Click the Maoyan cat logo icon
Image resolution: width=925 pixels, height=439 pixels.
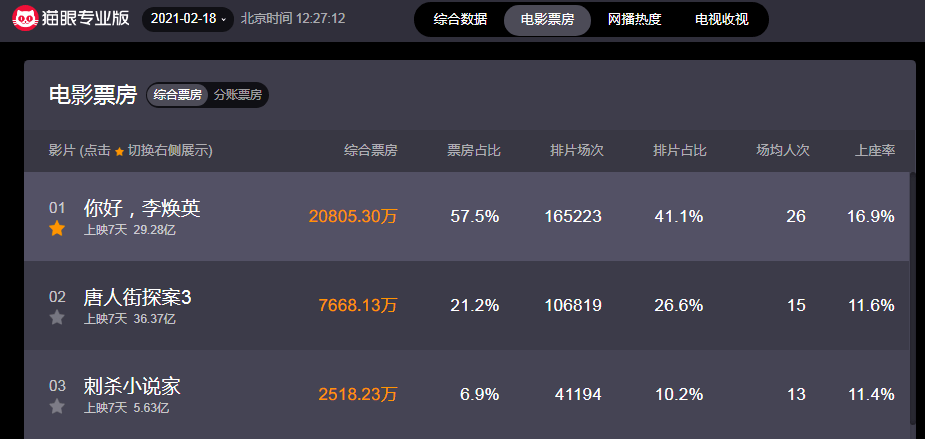click(25, 19)
